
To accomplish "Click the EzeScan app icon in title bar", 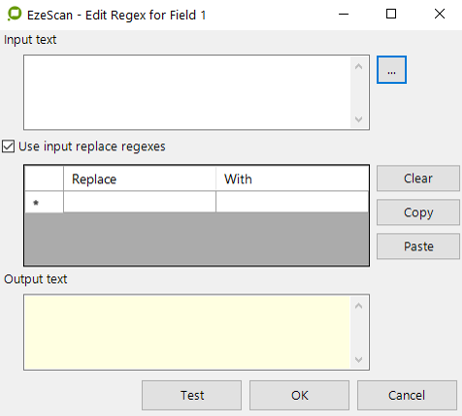I will (x=14, y=14).
